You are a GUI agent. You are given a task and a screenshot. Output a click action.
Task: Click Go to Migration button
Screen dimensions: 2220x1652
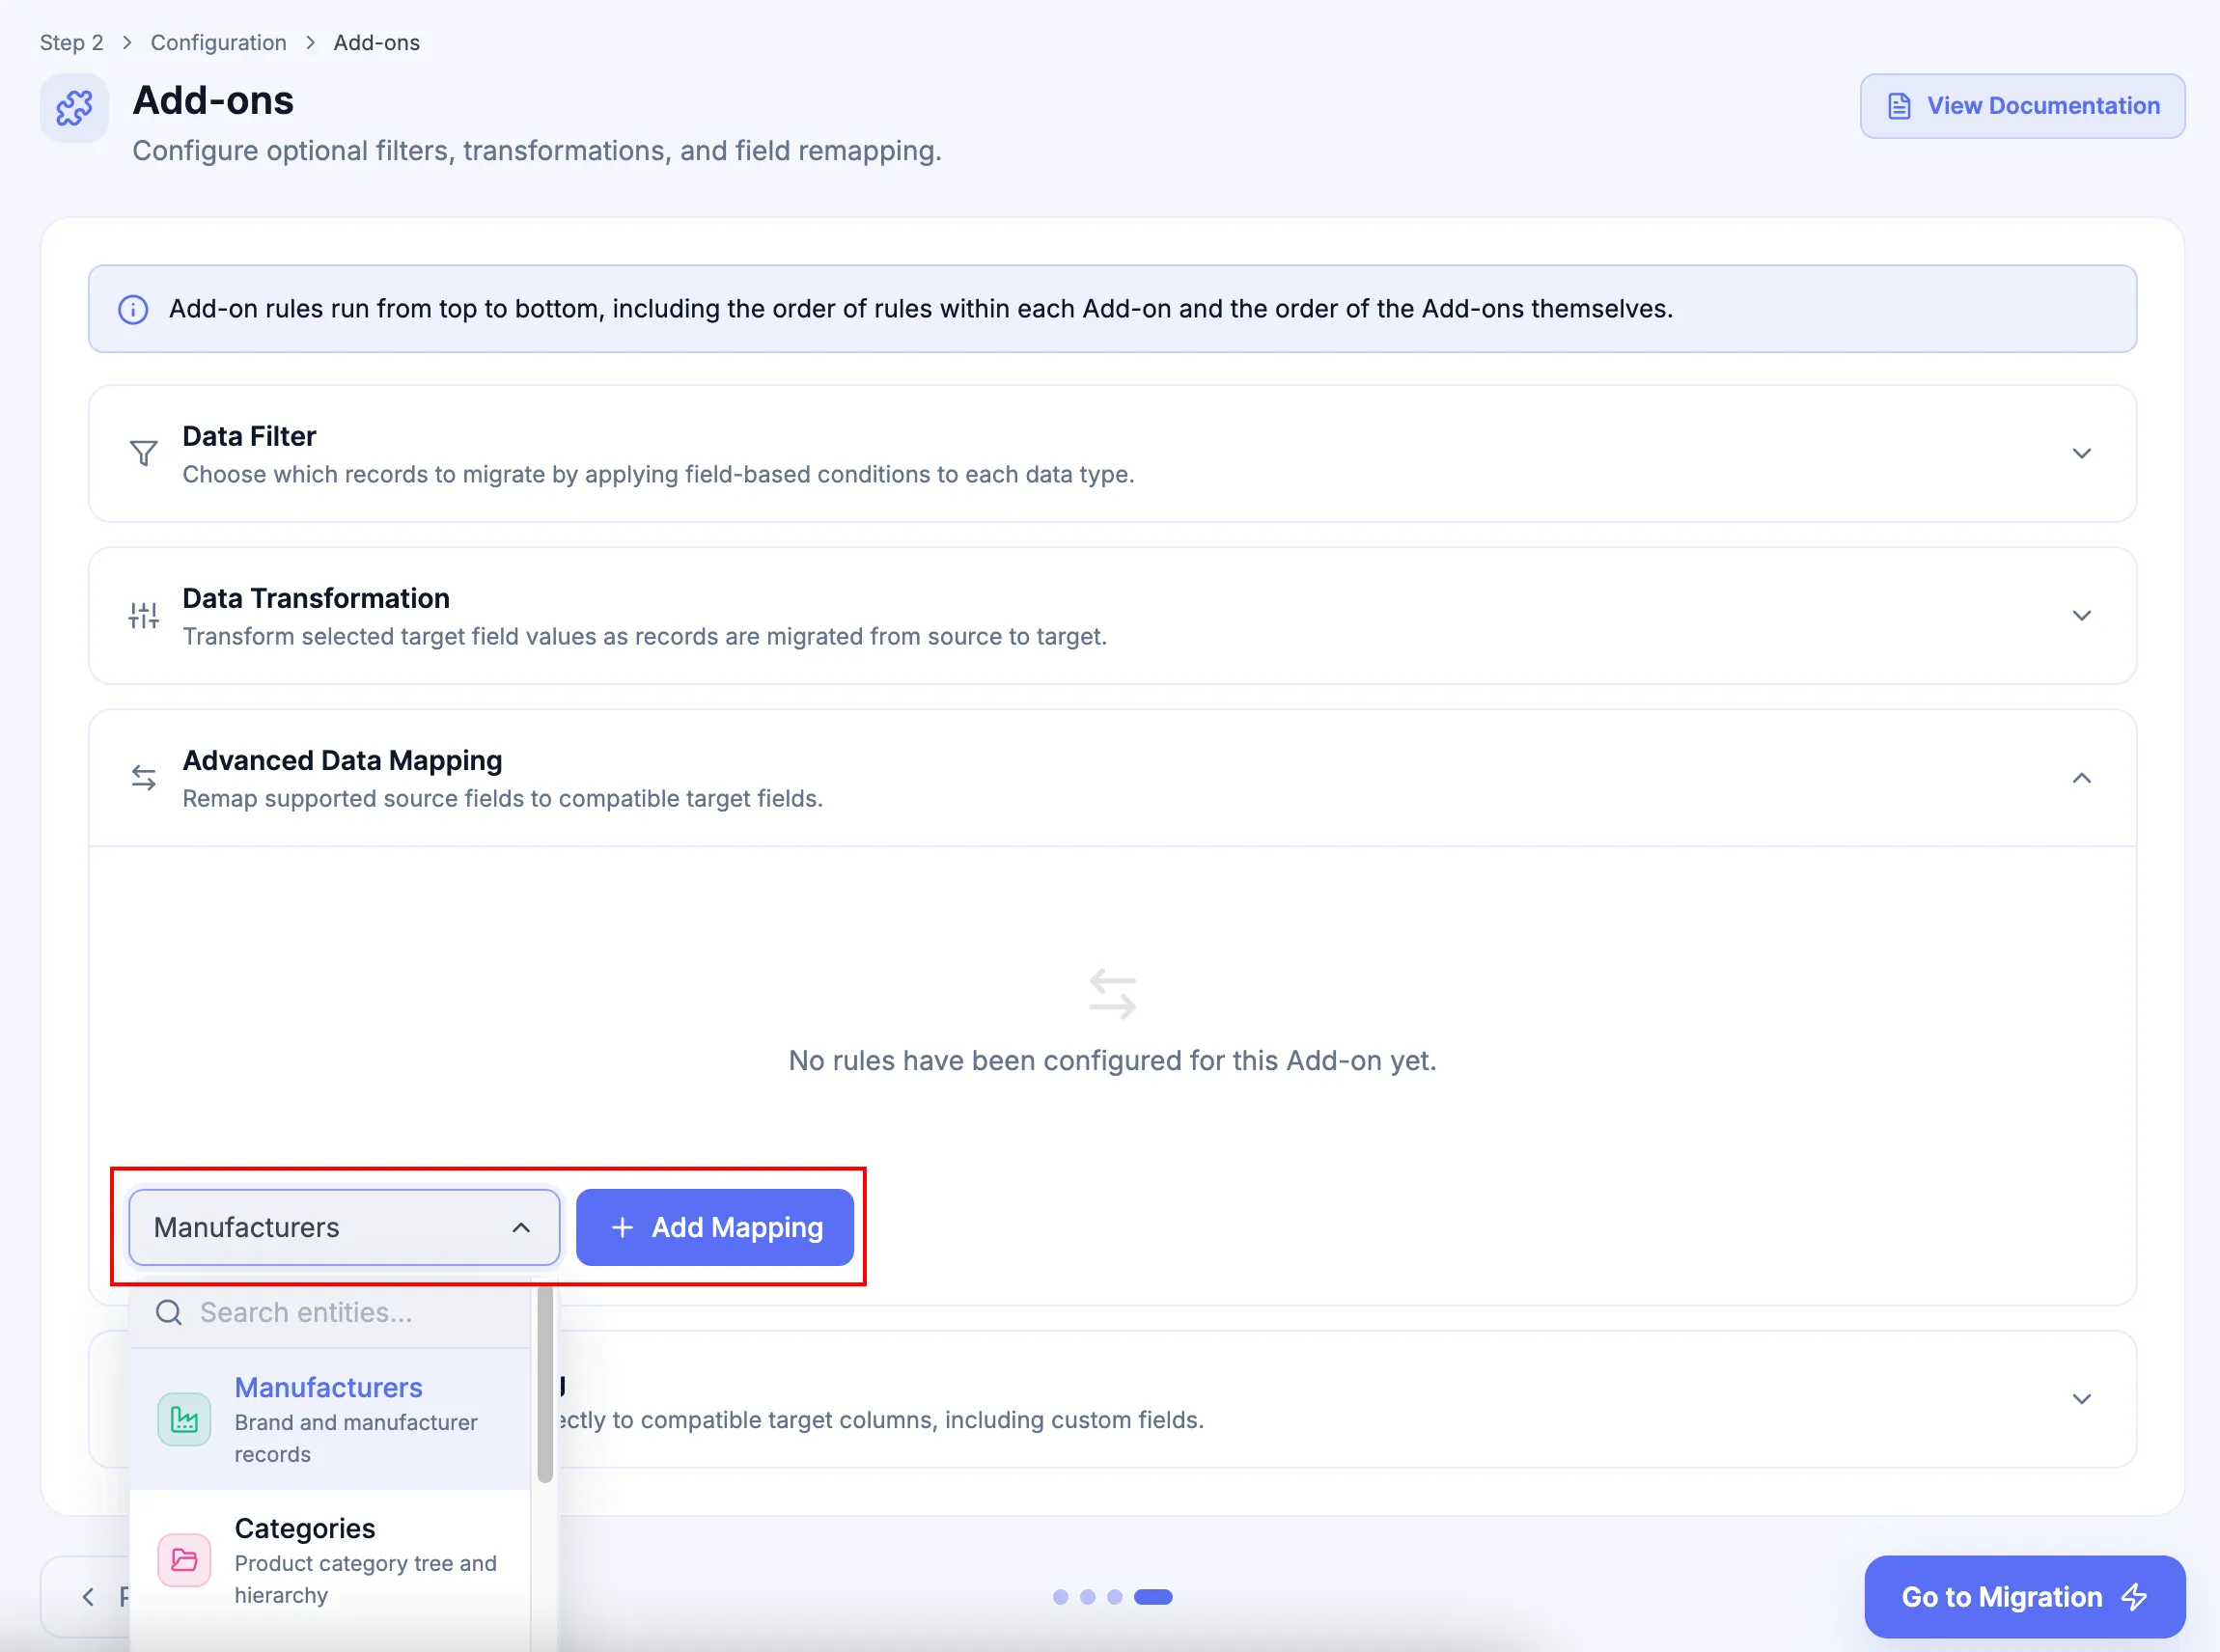2025,1598
